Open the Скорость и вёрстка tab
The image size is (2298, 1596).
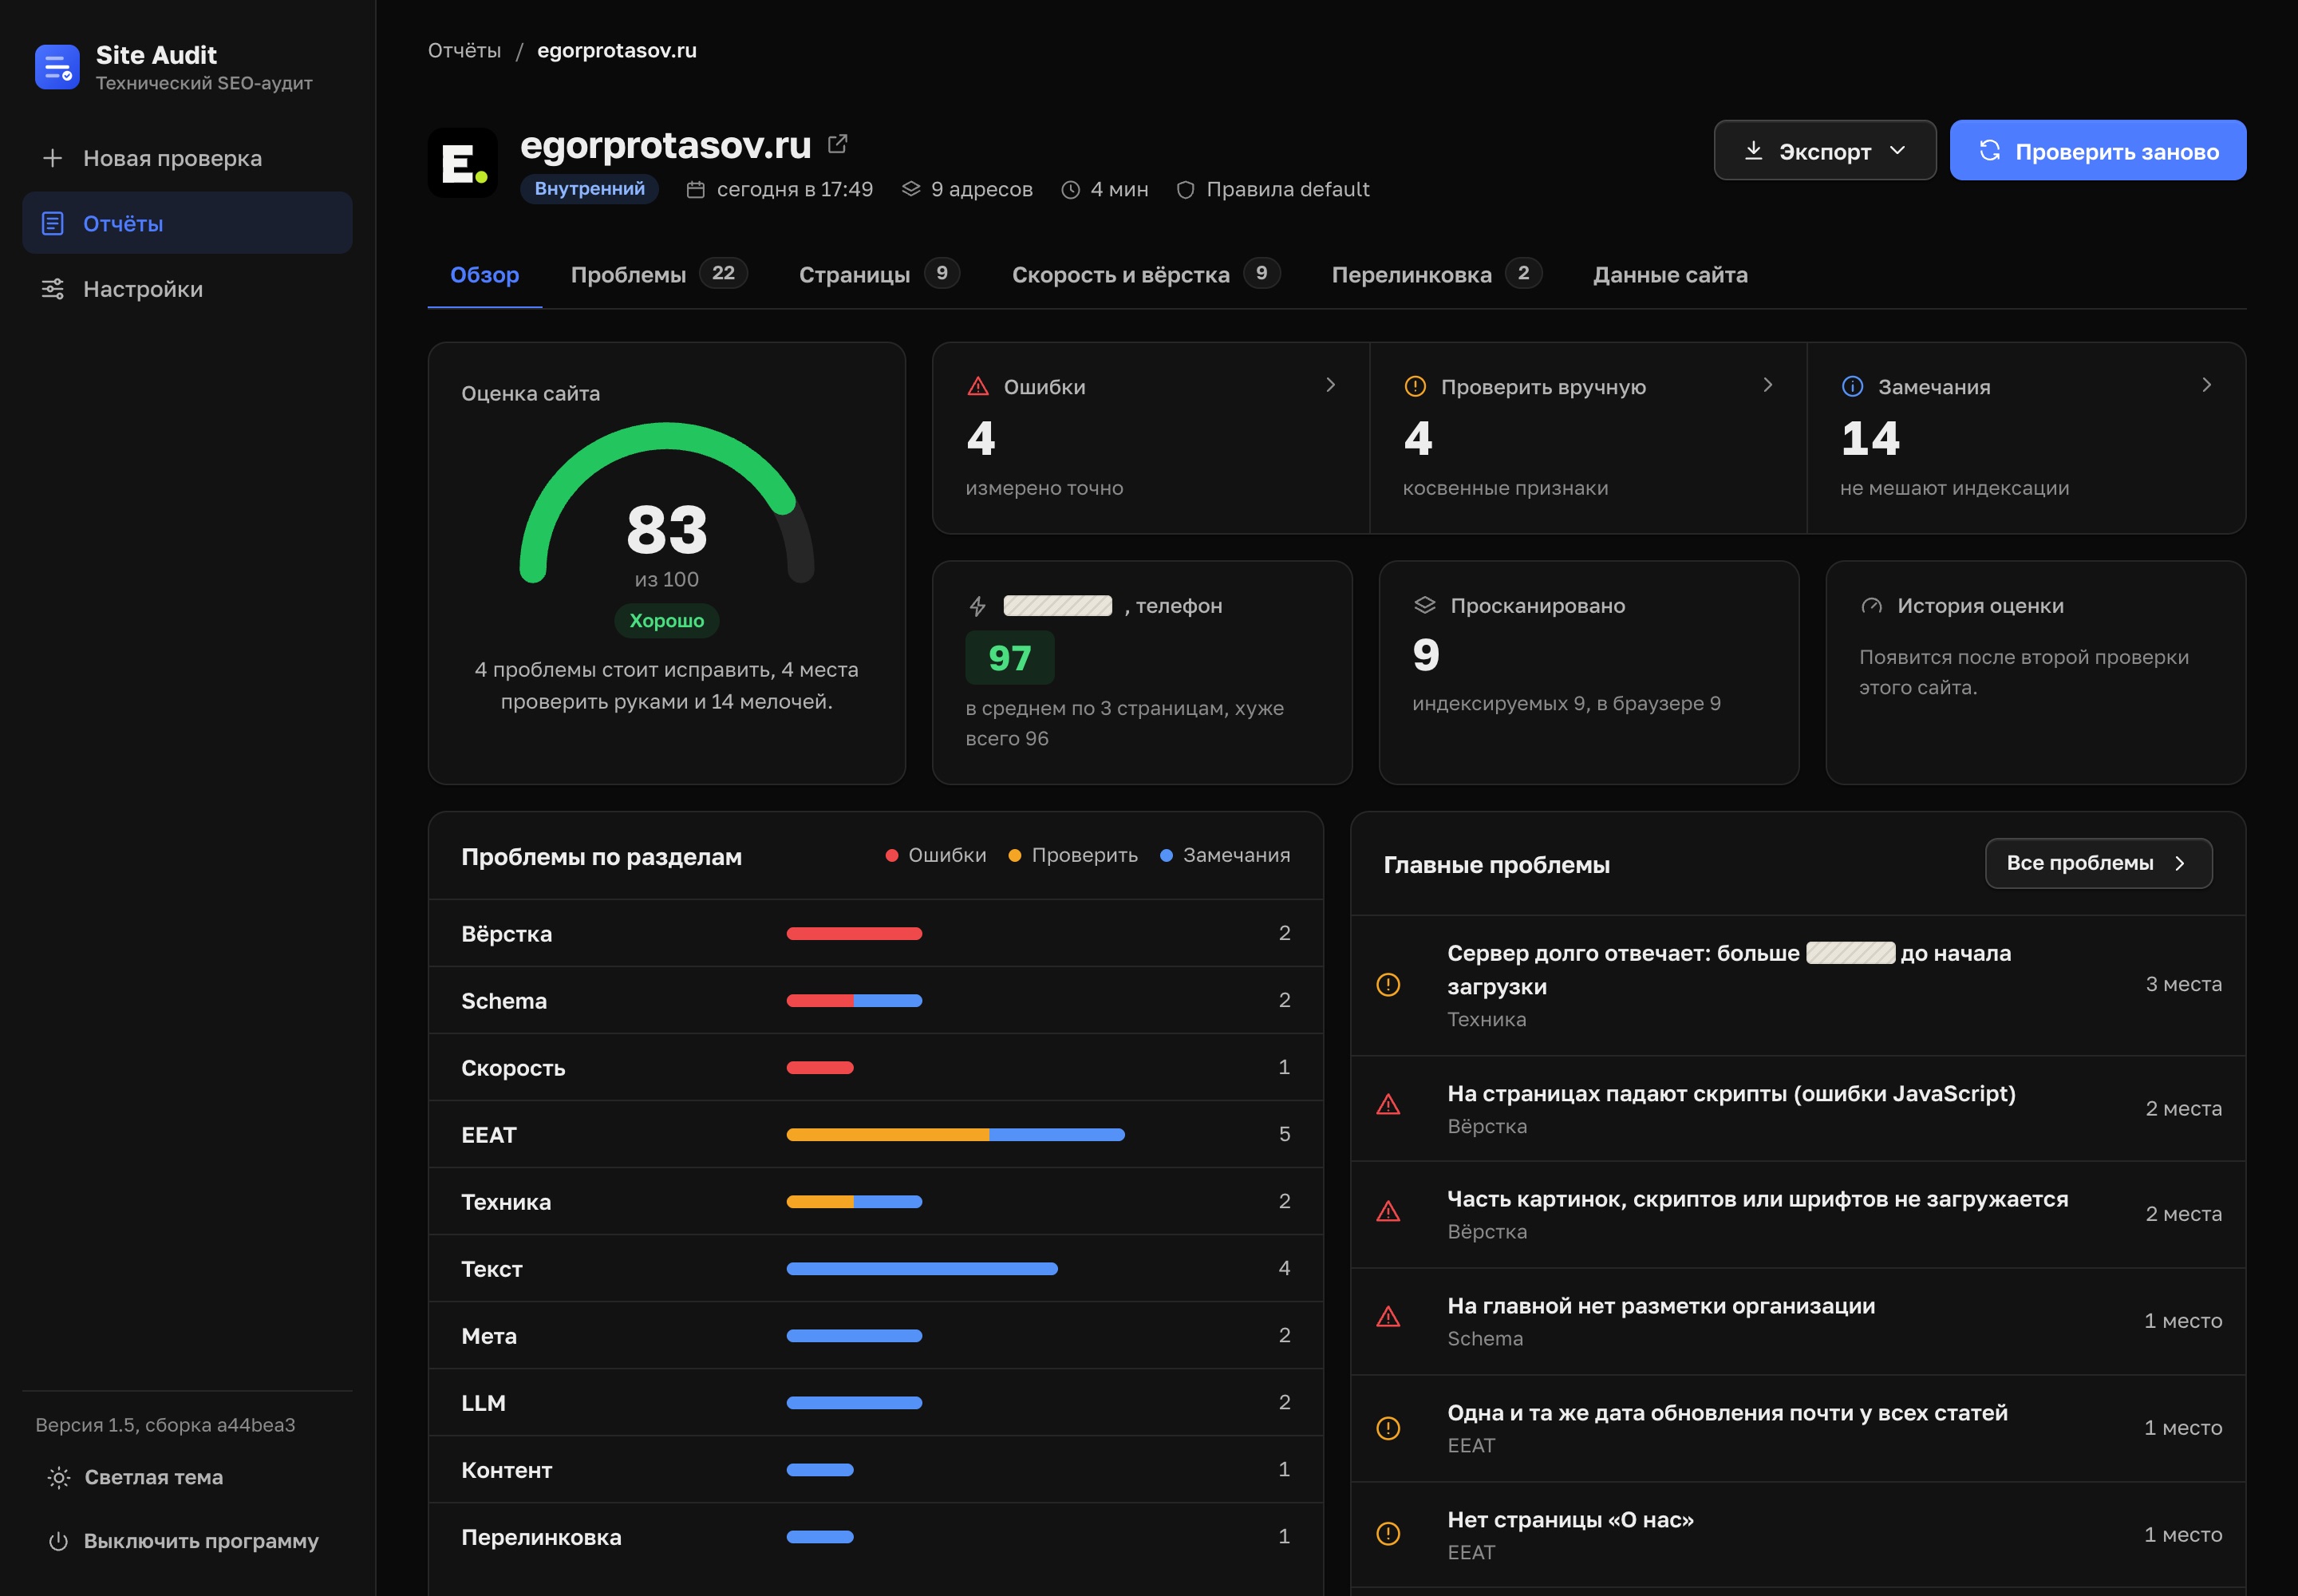point(1145,274)
